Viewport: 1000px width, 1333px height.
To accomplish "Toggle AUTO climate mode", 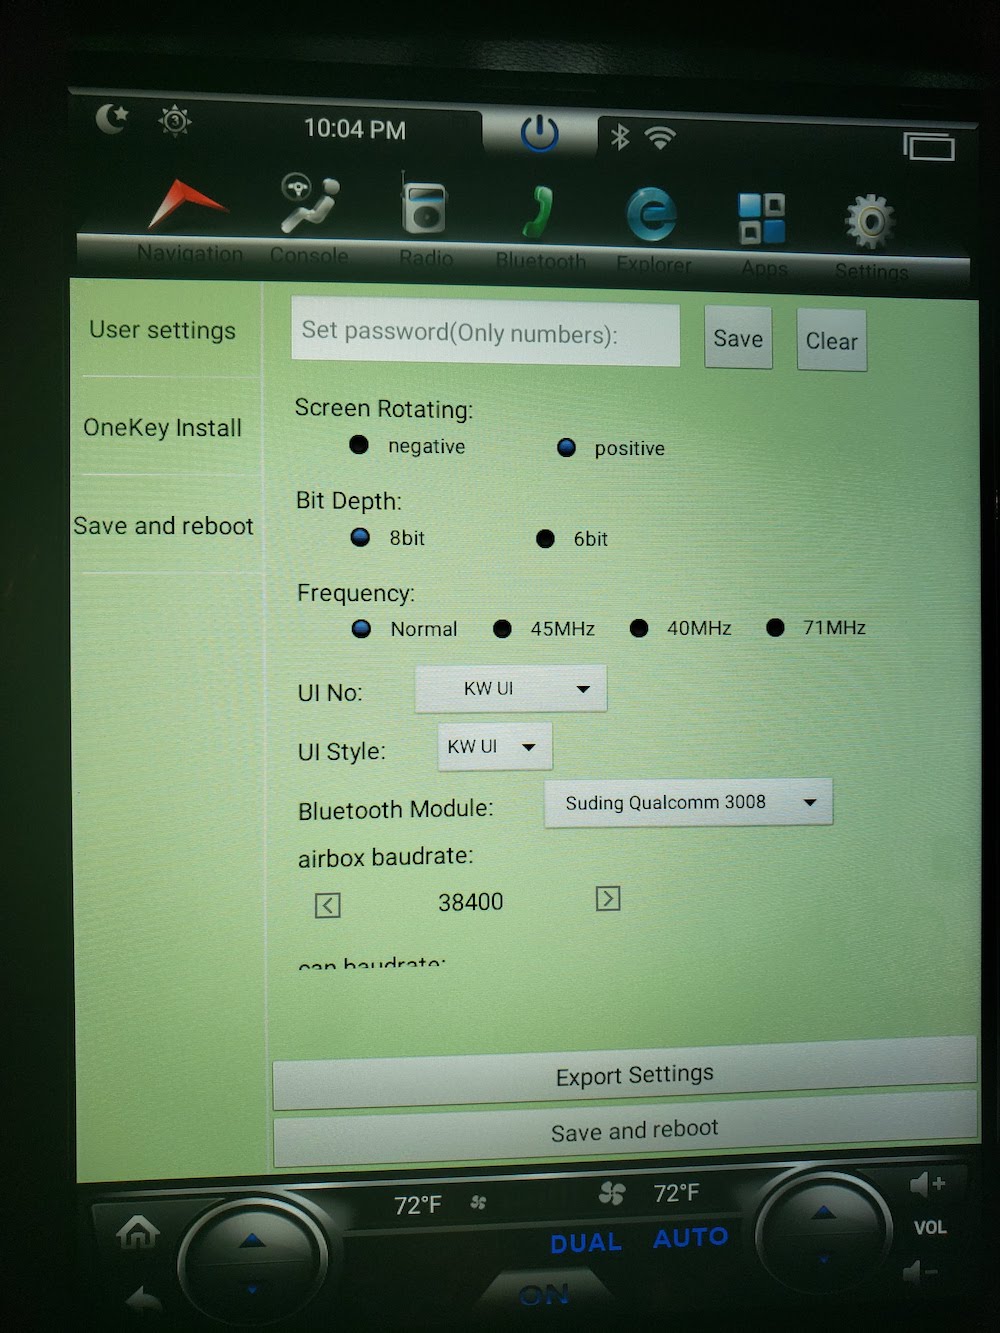I will 690,1238.
